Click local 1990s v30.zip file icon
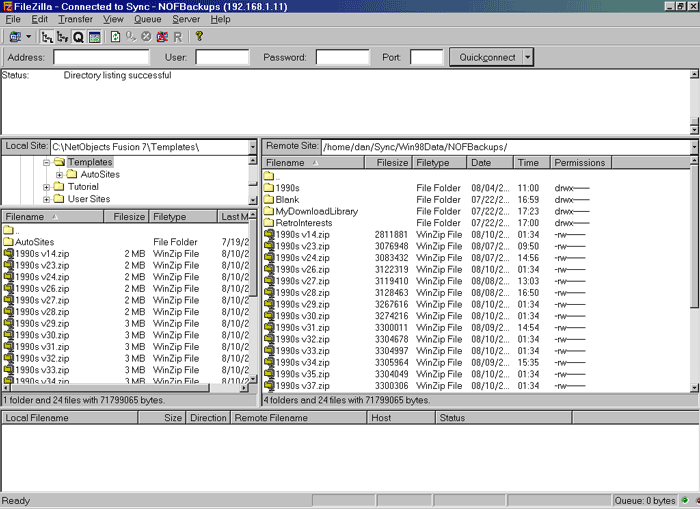This screenshot has width=700, height=509. (x=8, y=335)
